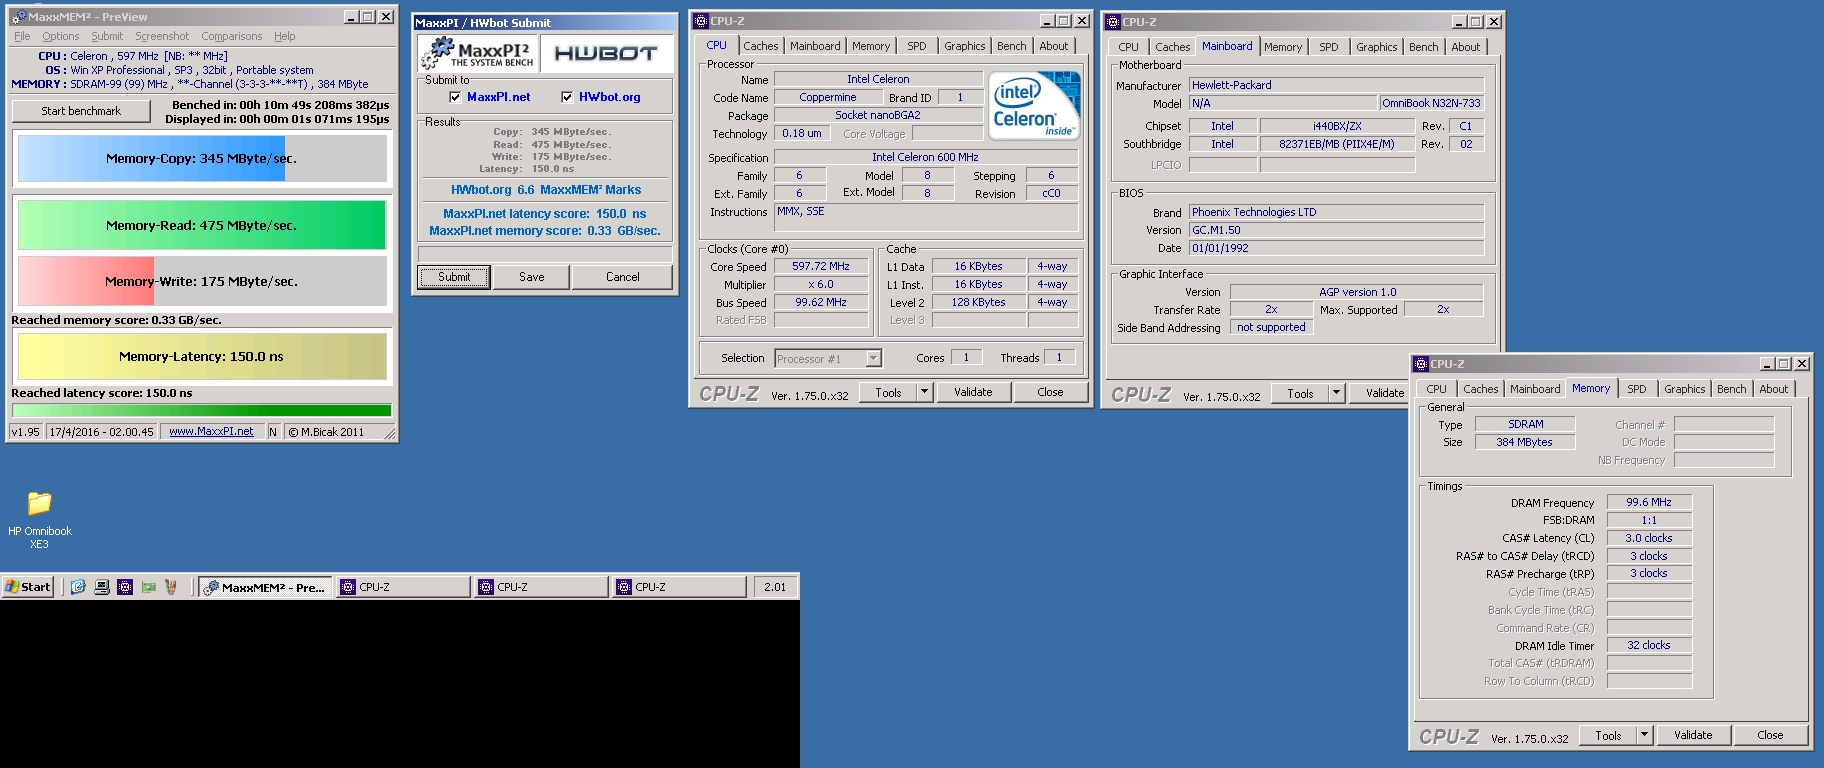
Task: Switch to Caches tab in CPU-Z CPU window
Action: (x=760, y=46)
